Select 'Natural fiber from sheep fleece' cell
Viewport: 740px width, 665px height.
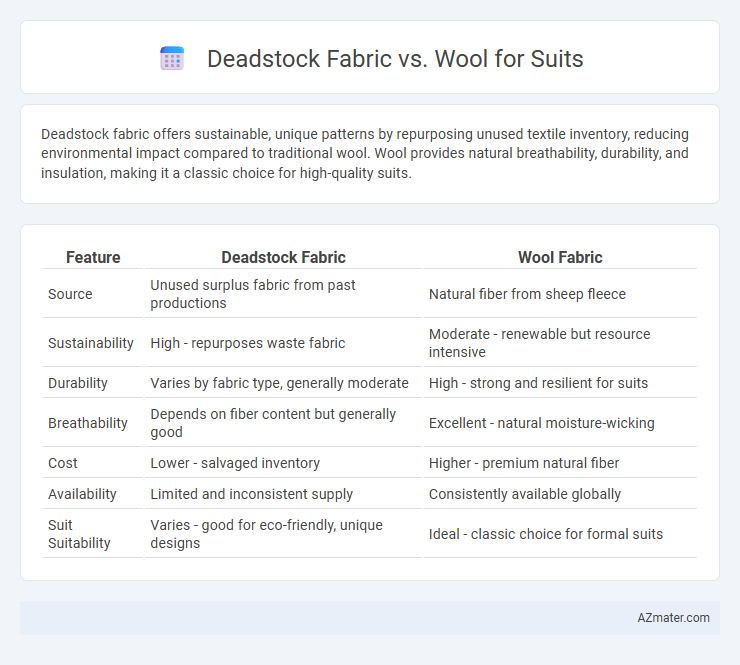[560, 294]
